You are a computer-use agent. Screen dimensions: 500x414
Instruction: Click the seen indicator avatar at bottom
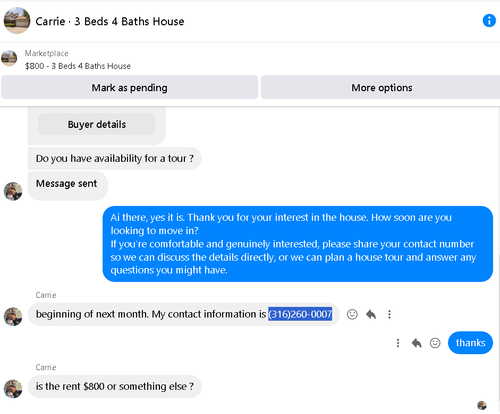coord(482,405)
